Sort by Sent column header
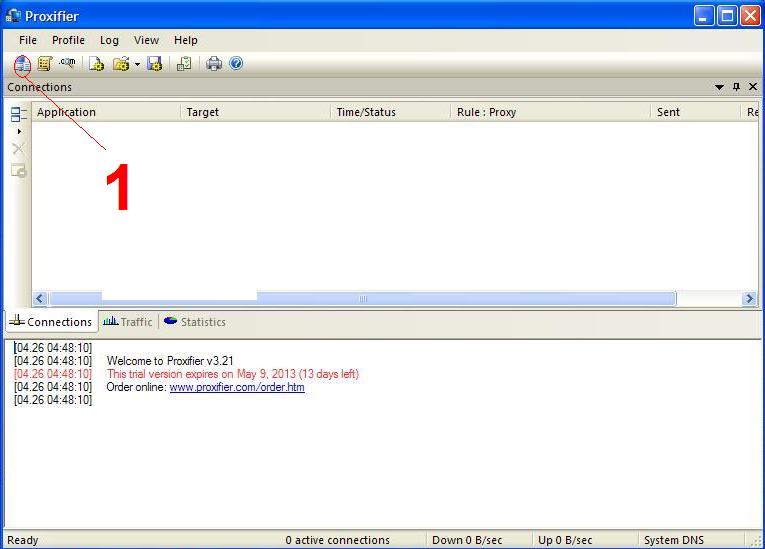Viewport: 765px width, 549px height. [x=696, y=112]
